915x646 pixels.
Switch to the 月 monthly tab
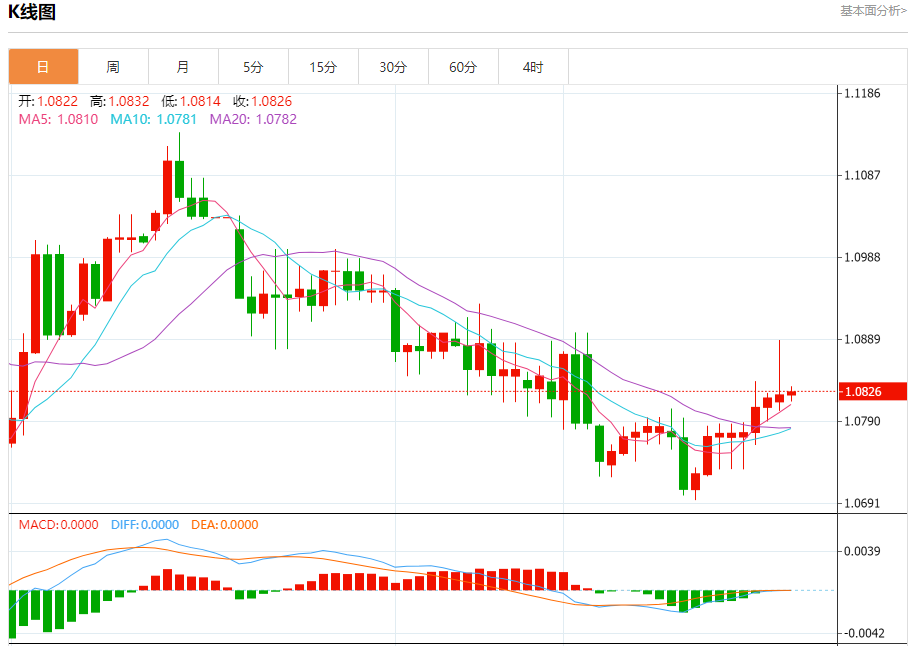point(183,67)
